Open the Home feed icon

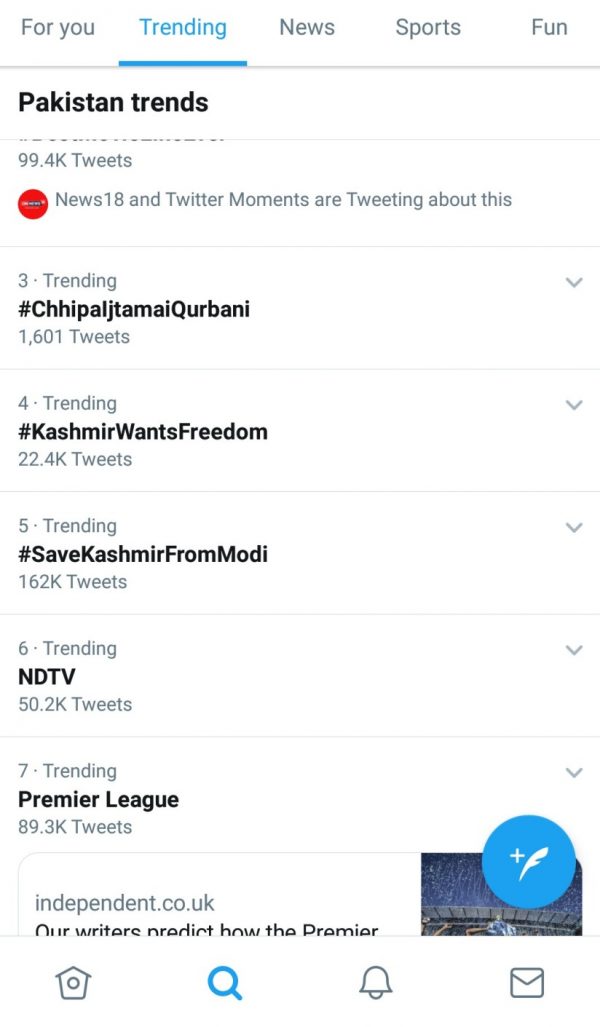coord(73,982)
